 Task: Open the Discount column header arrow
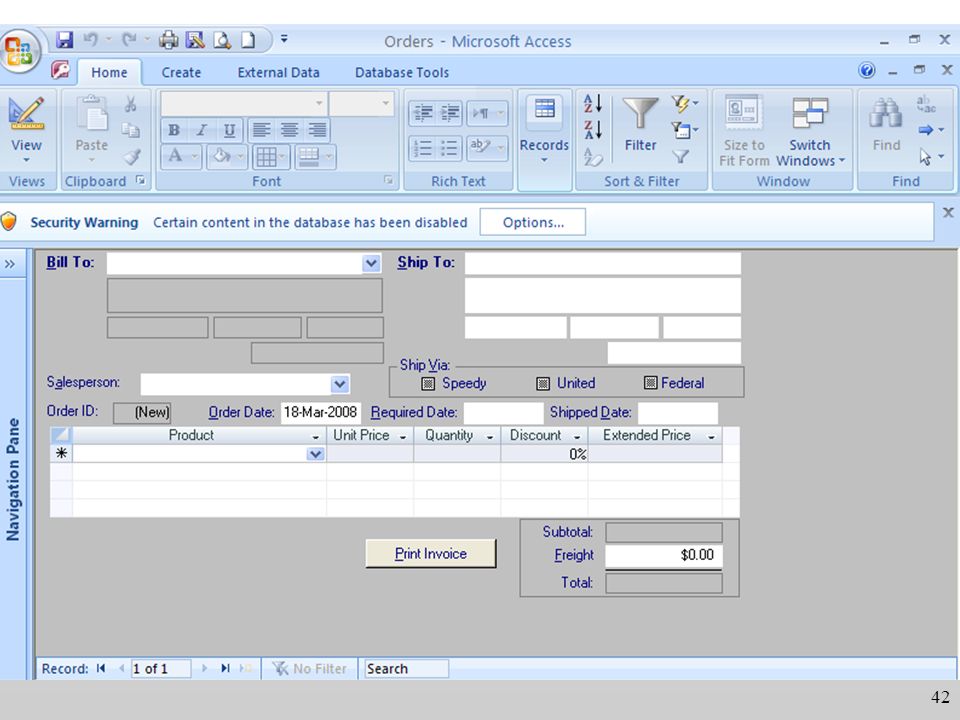[x=577, y=437]
